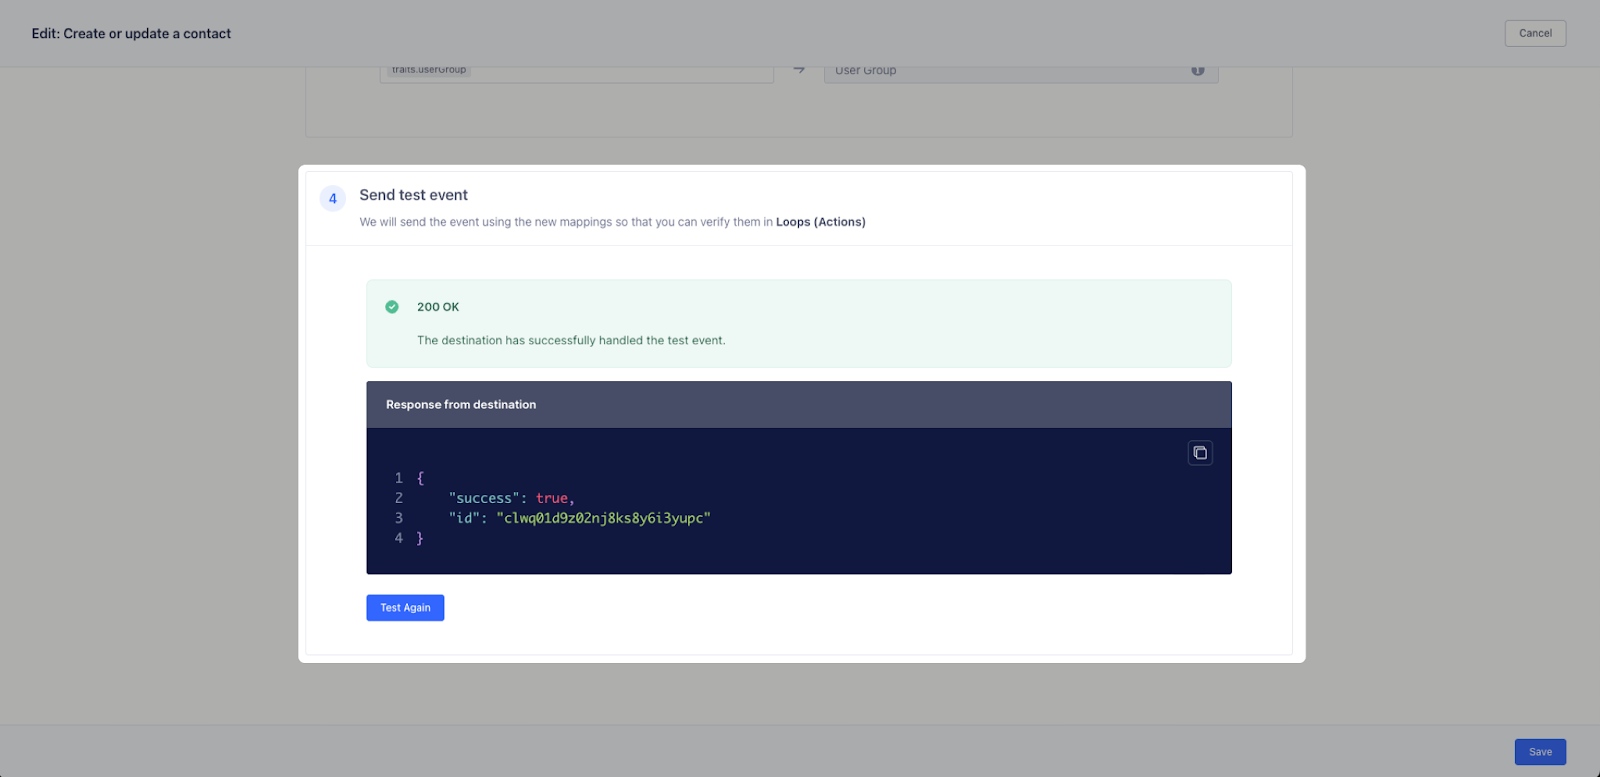
Task: Click the info icon in User Group field
Action: 1198,70
